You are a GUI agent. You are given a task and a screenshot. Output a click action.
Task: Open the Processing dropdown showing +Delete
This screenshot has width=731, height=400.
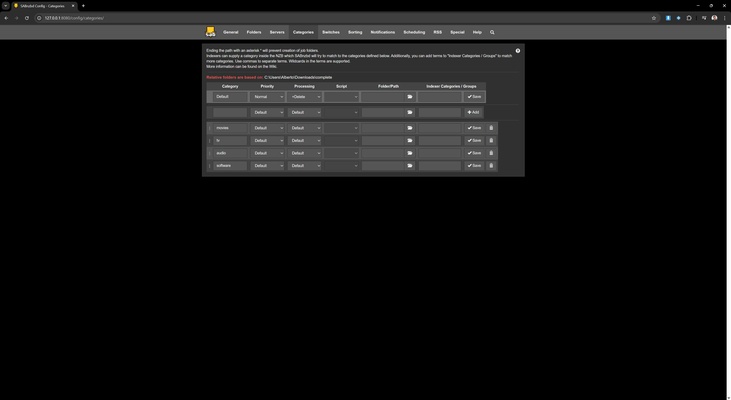[x=304, y=97]
